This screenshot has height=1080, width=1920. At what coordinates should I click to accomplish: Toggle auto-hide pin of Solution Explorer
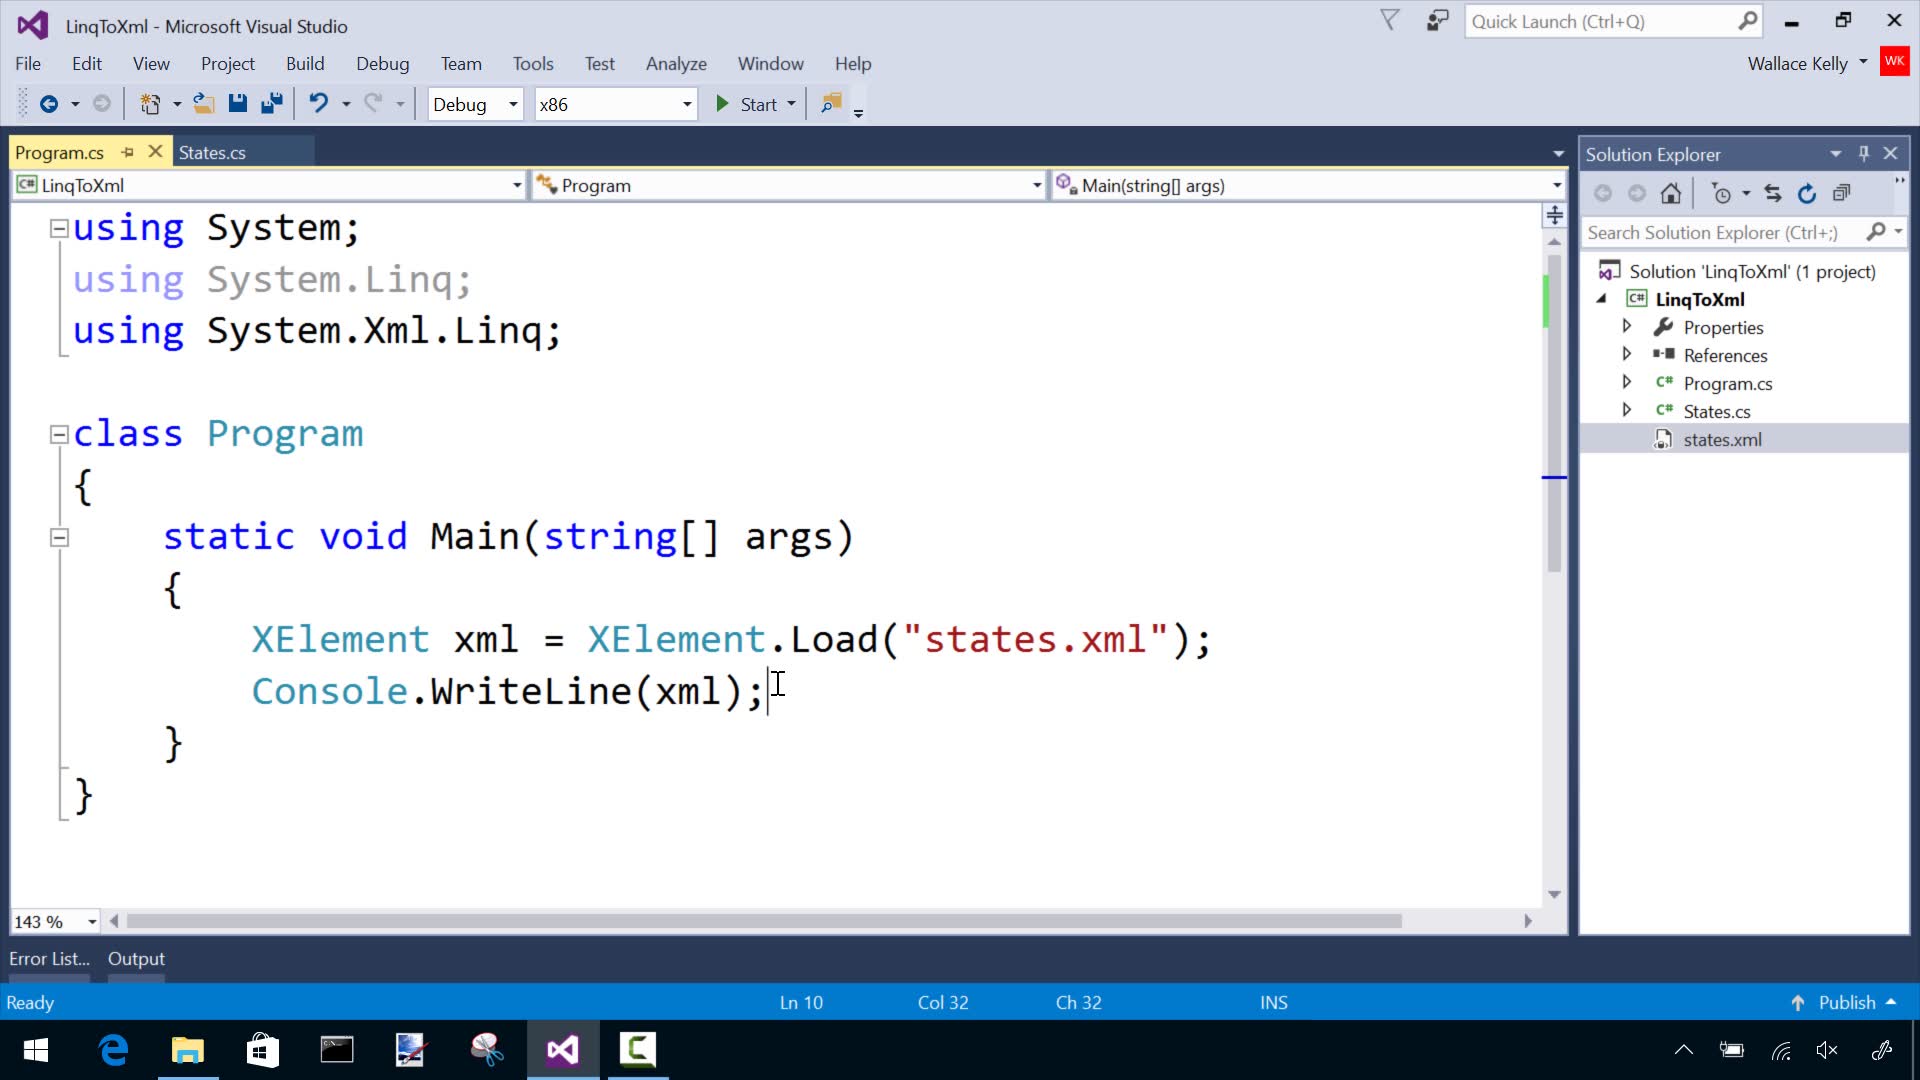coord(1864,154)
